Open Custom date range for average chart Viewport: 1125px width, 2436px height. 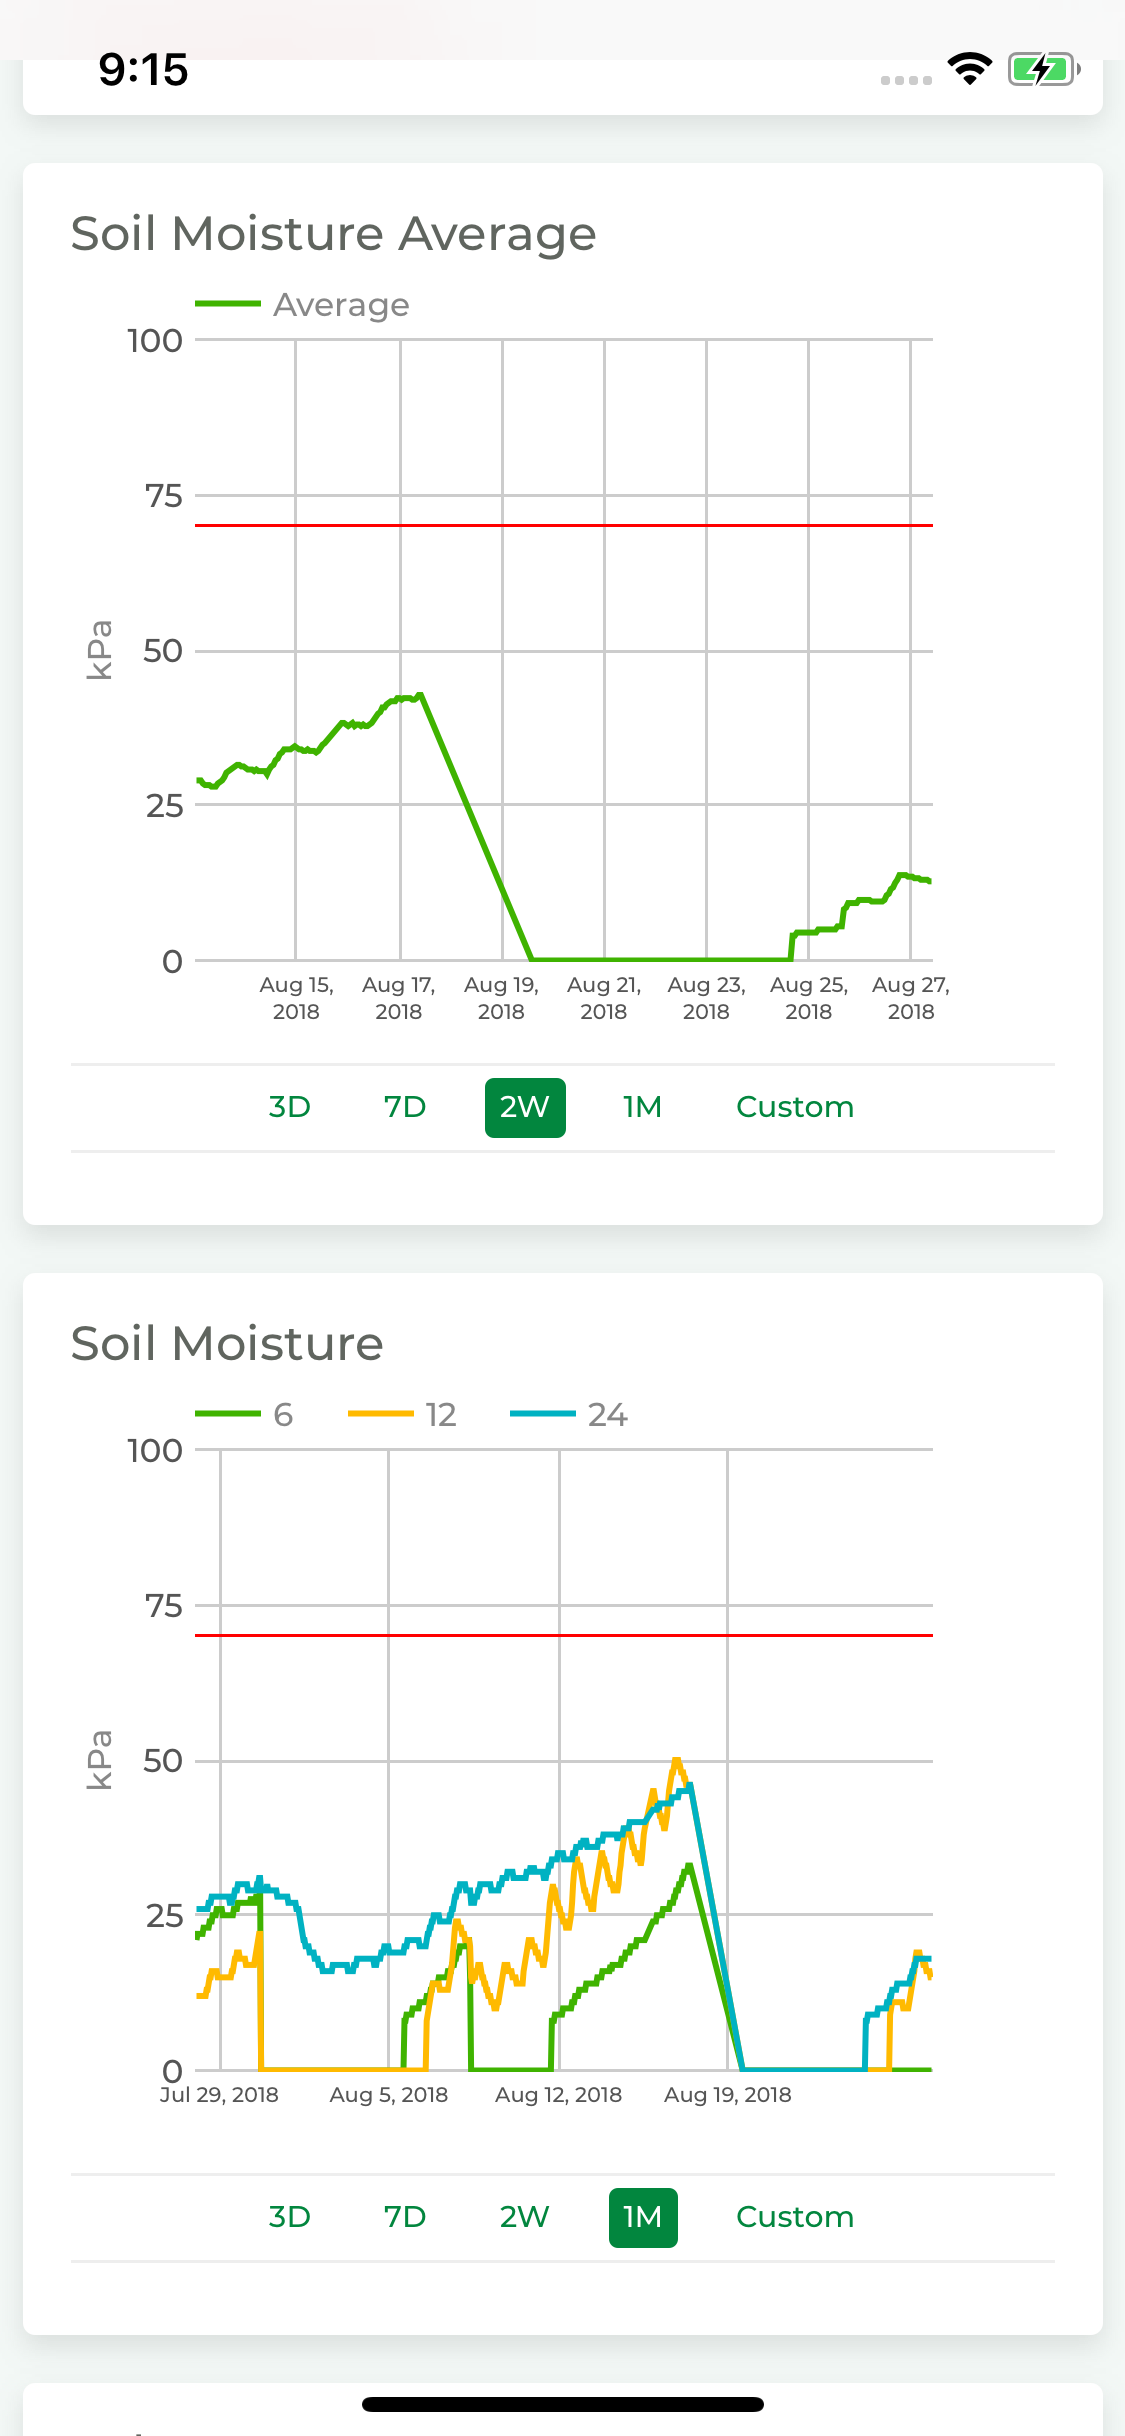point(795,1107)
